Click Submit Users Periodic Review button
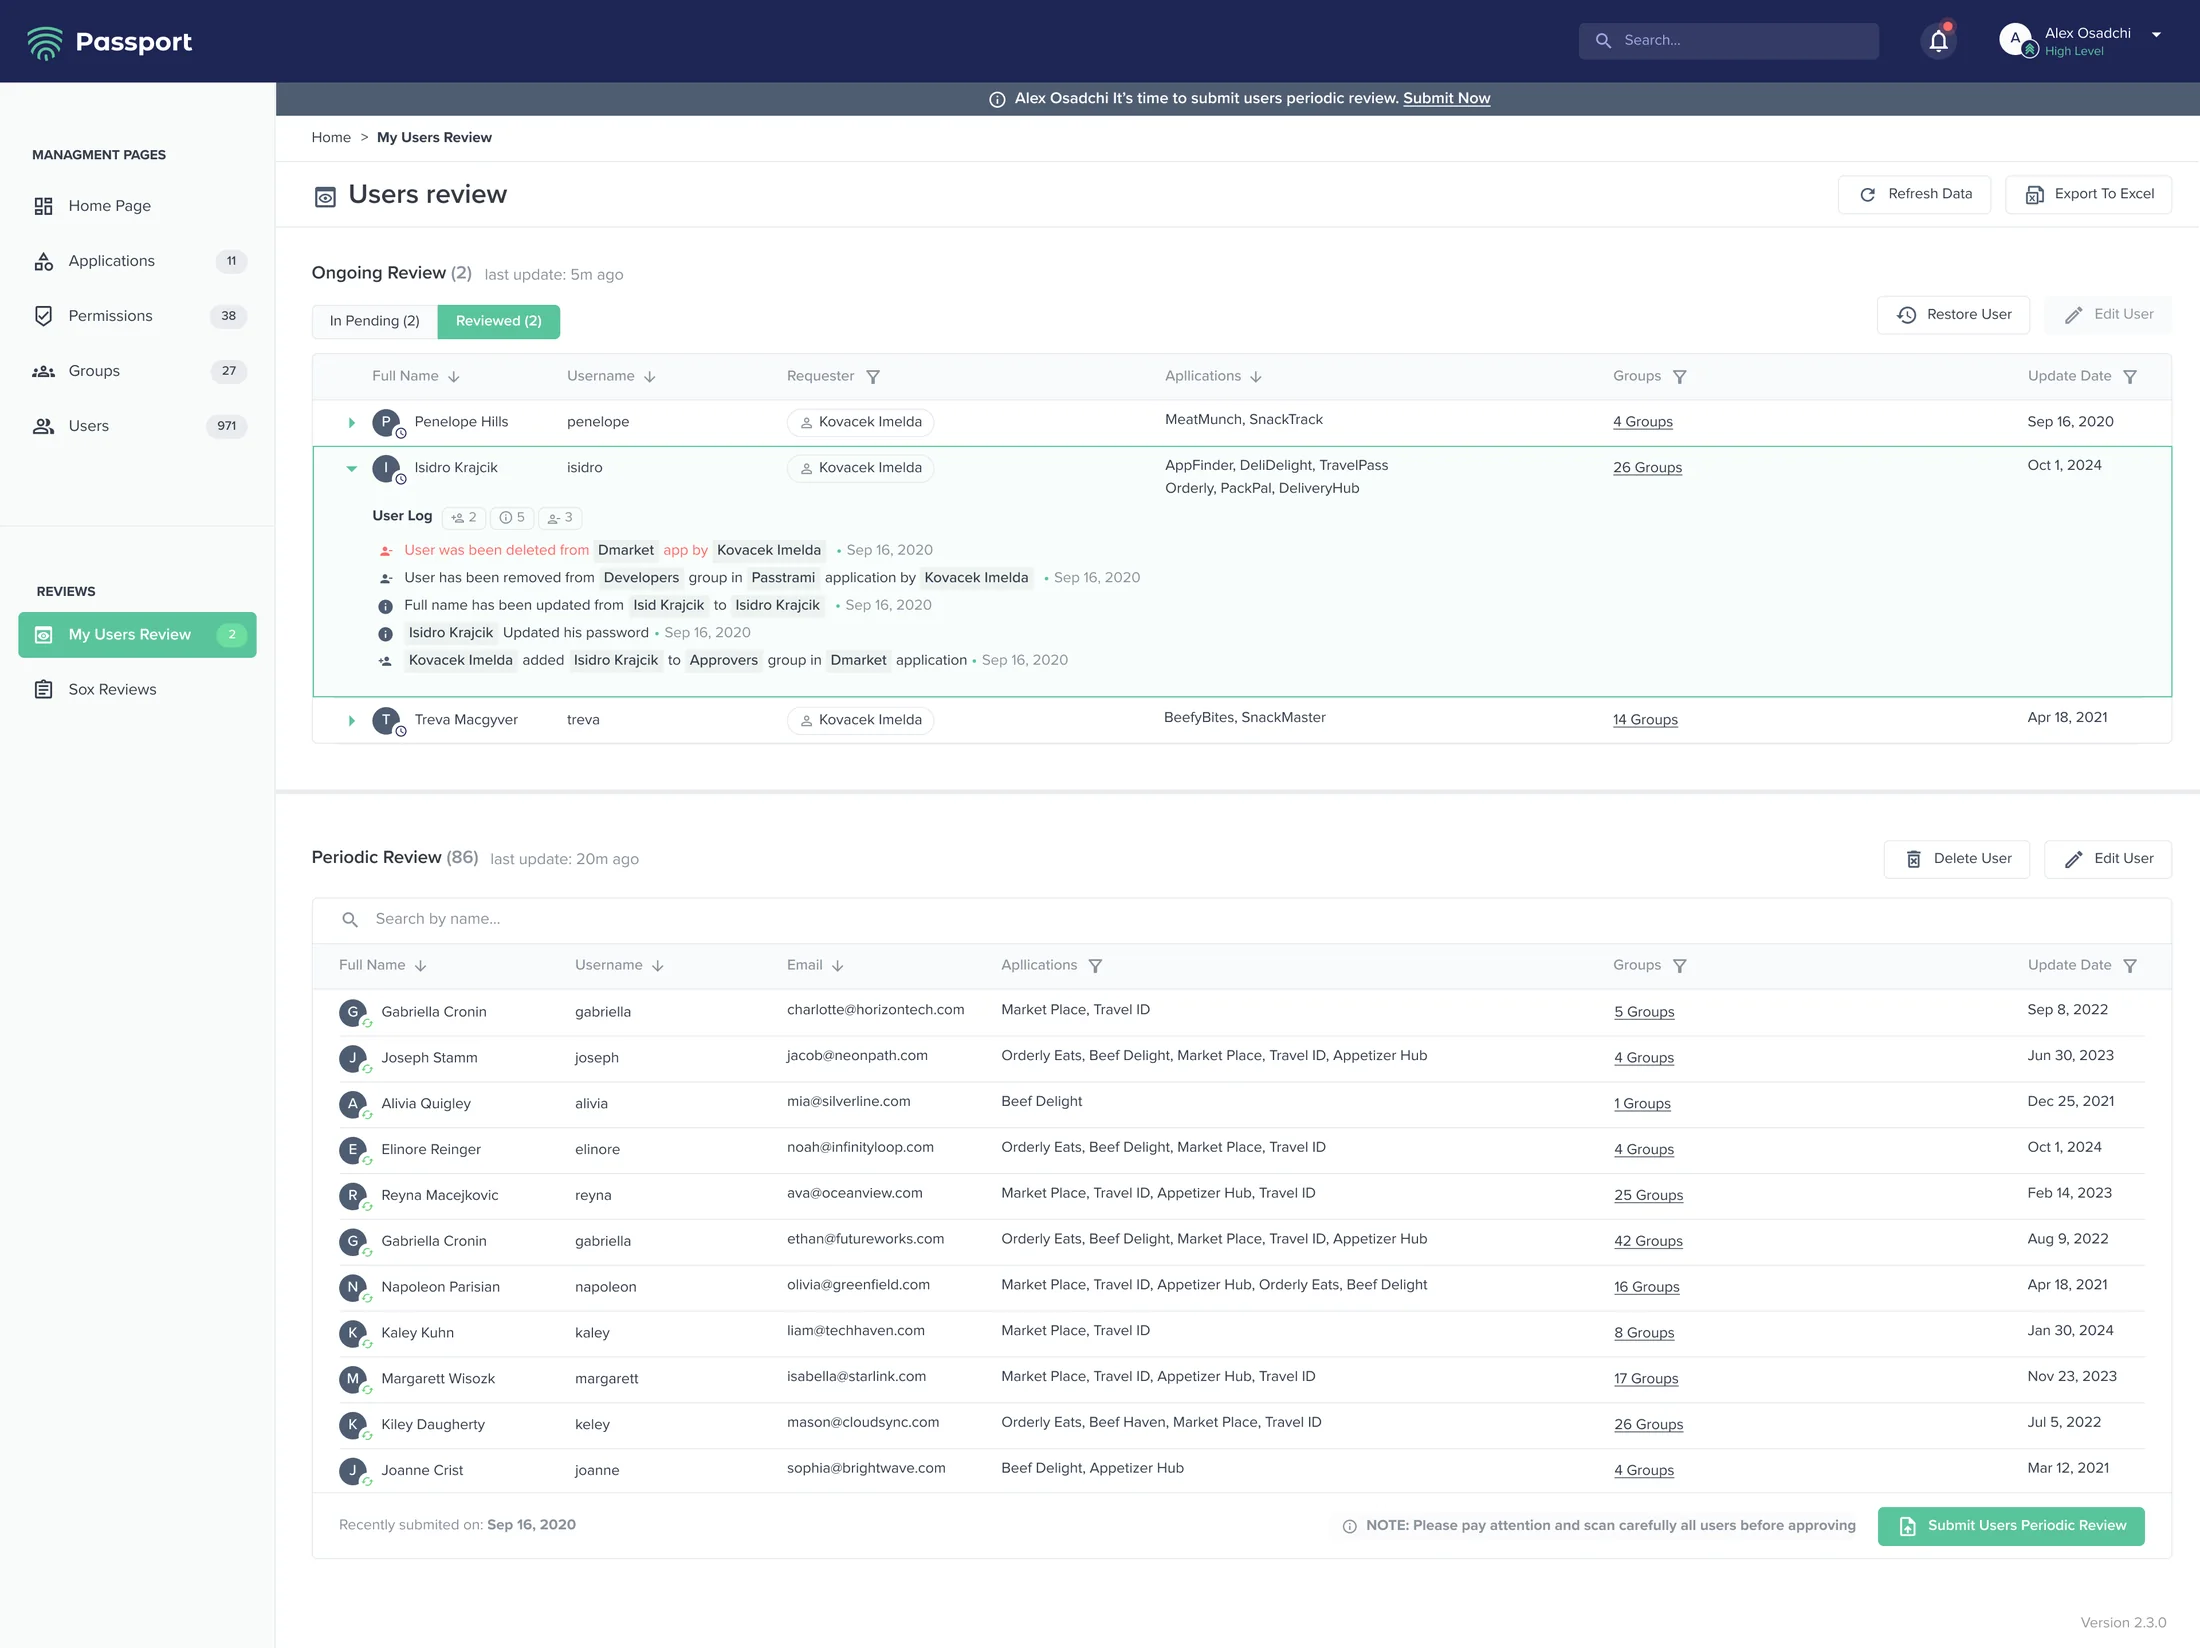 (x=2011, y=1526)
